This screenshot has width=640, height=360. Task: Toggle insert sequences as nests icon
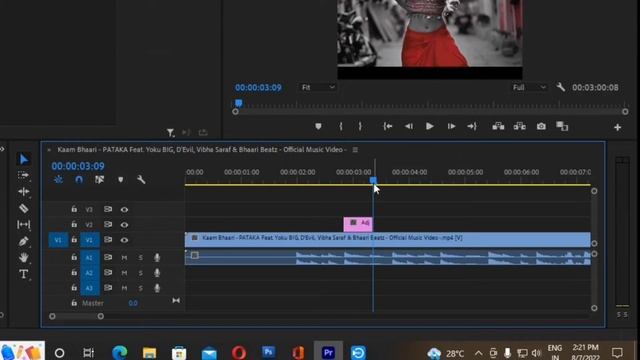(x=58, y=180)
